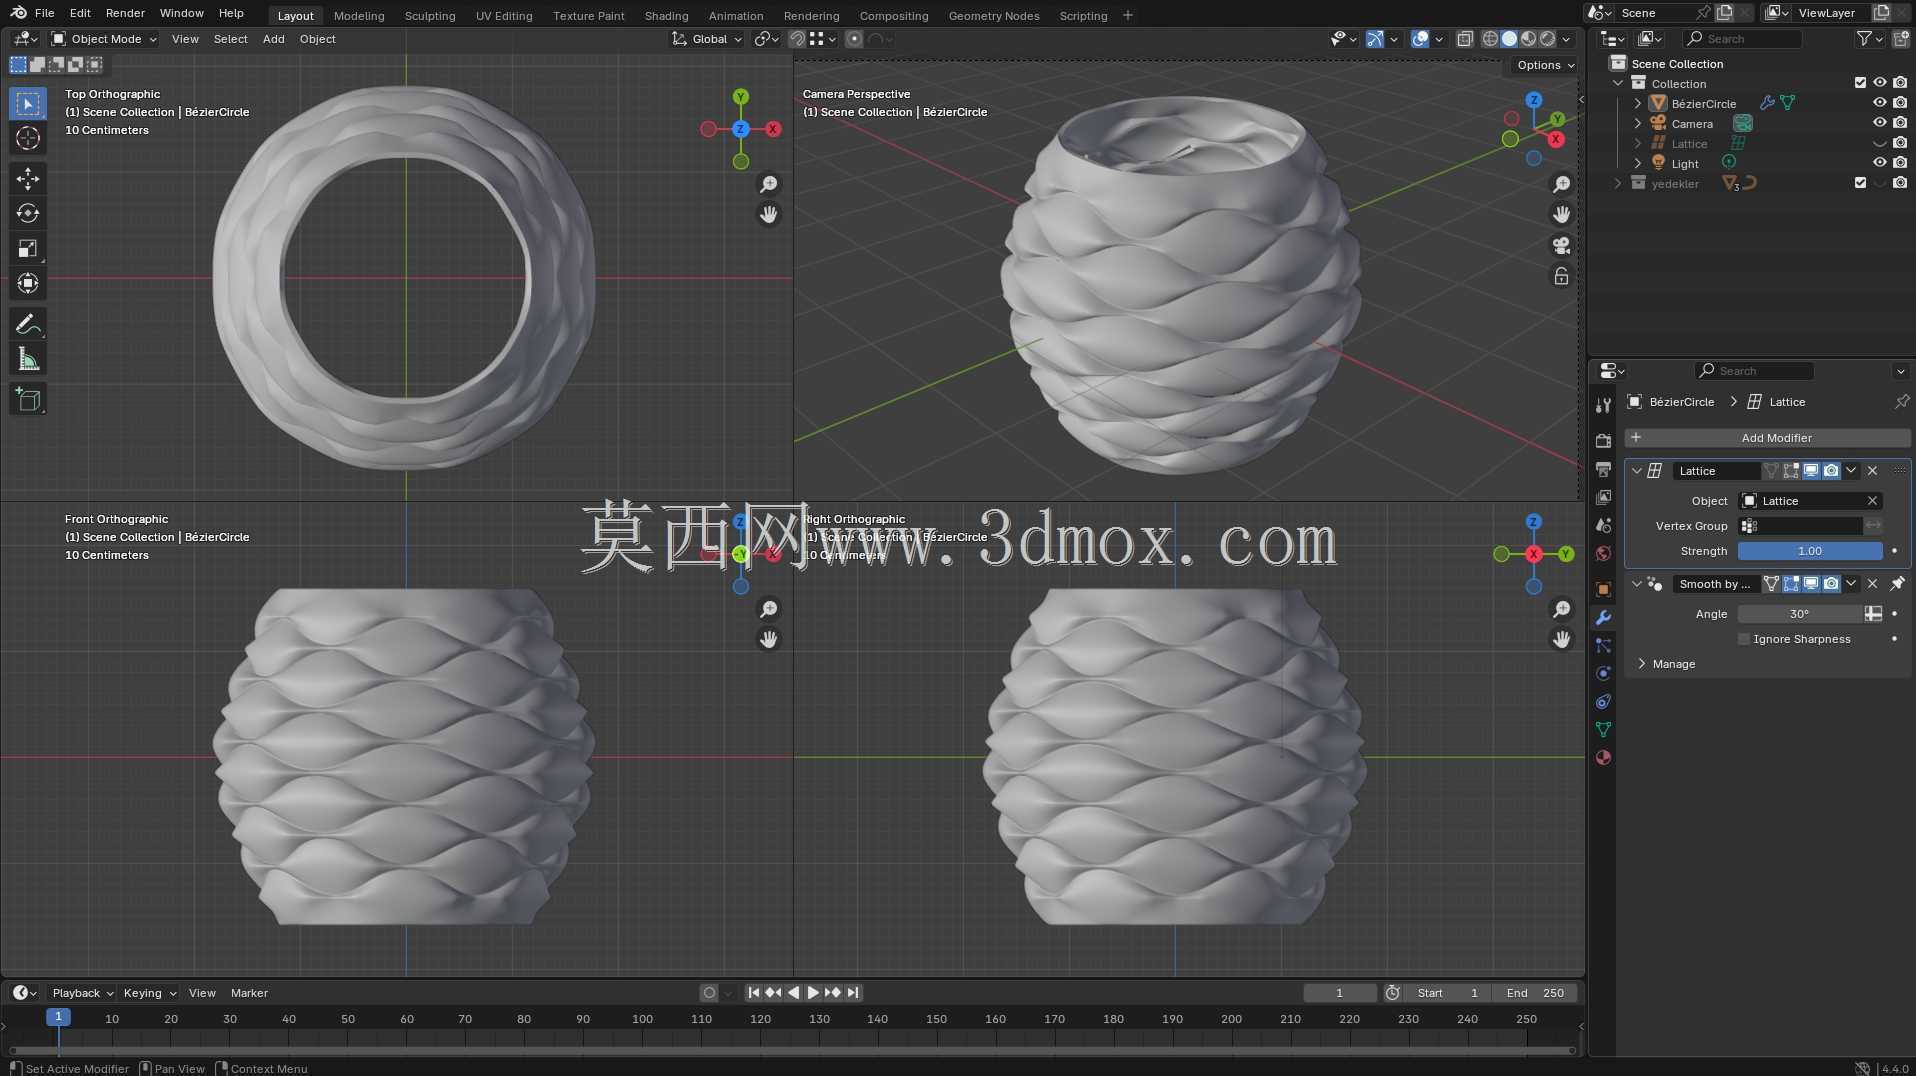Viewport: 1916px width, 1076px height.
Task: Hide Light in viewport via eye icon
Action: pyautogui.click(x=1879, y=163)
